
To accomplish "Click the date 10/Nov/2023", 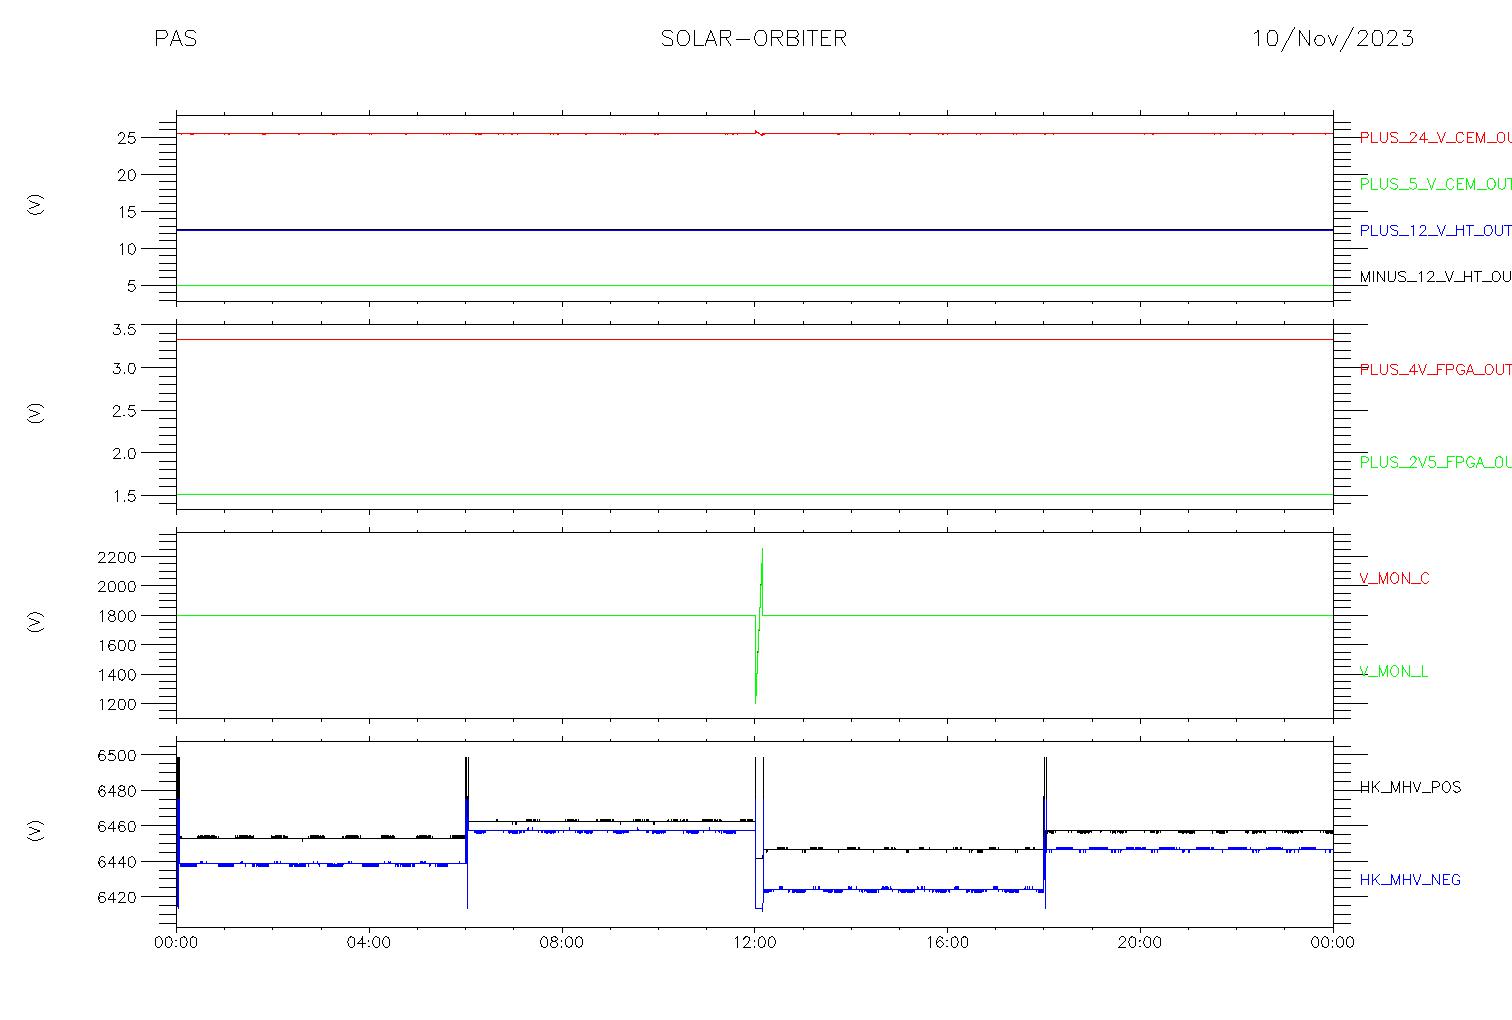I will 1333,39.
